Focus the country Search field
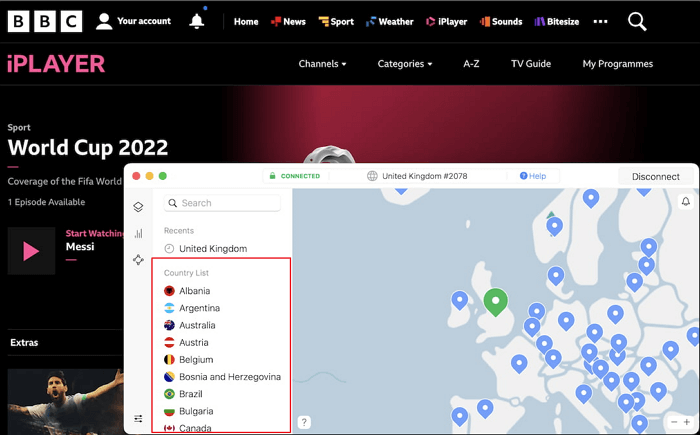Image resolution: width=700 pixels, height=435 pixels. click(x=222, y=203)
